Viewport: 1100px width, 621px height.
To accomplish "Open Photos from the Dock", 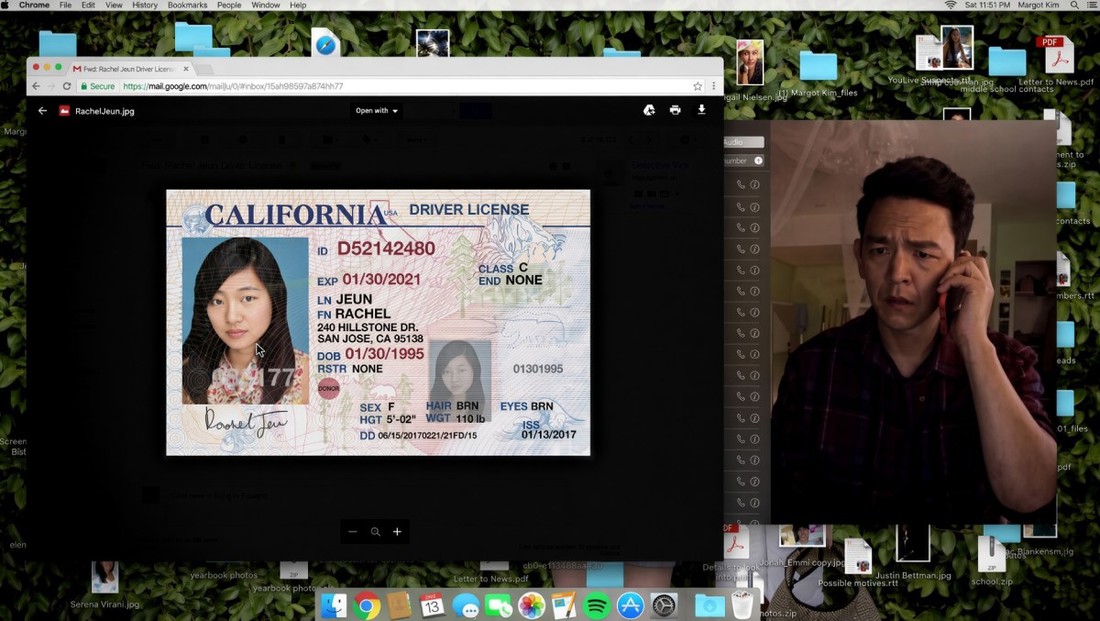I will (x=531, y=605).
